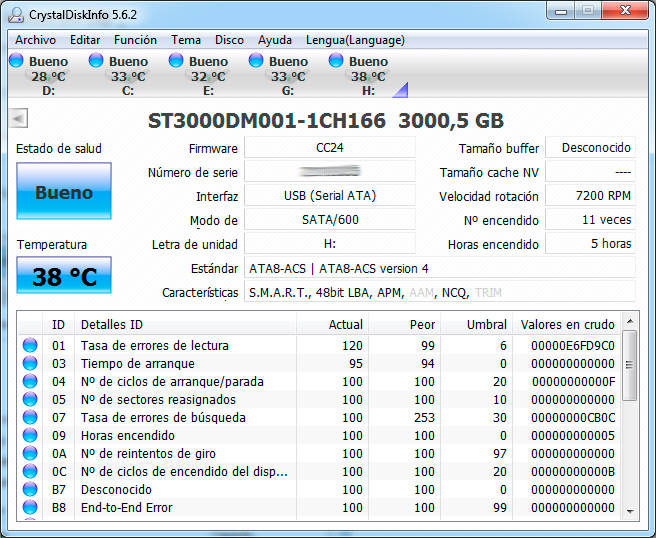Click the Tamaño buffer Desconocido field
The width and height of the screenshot is (656, 538).
click(x=590, y=148)
